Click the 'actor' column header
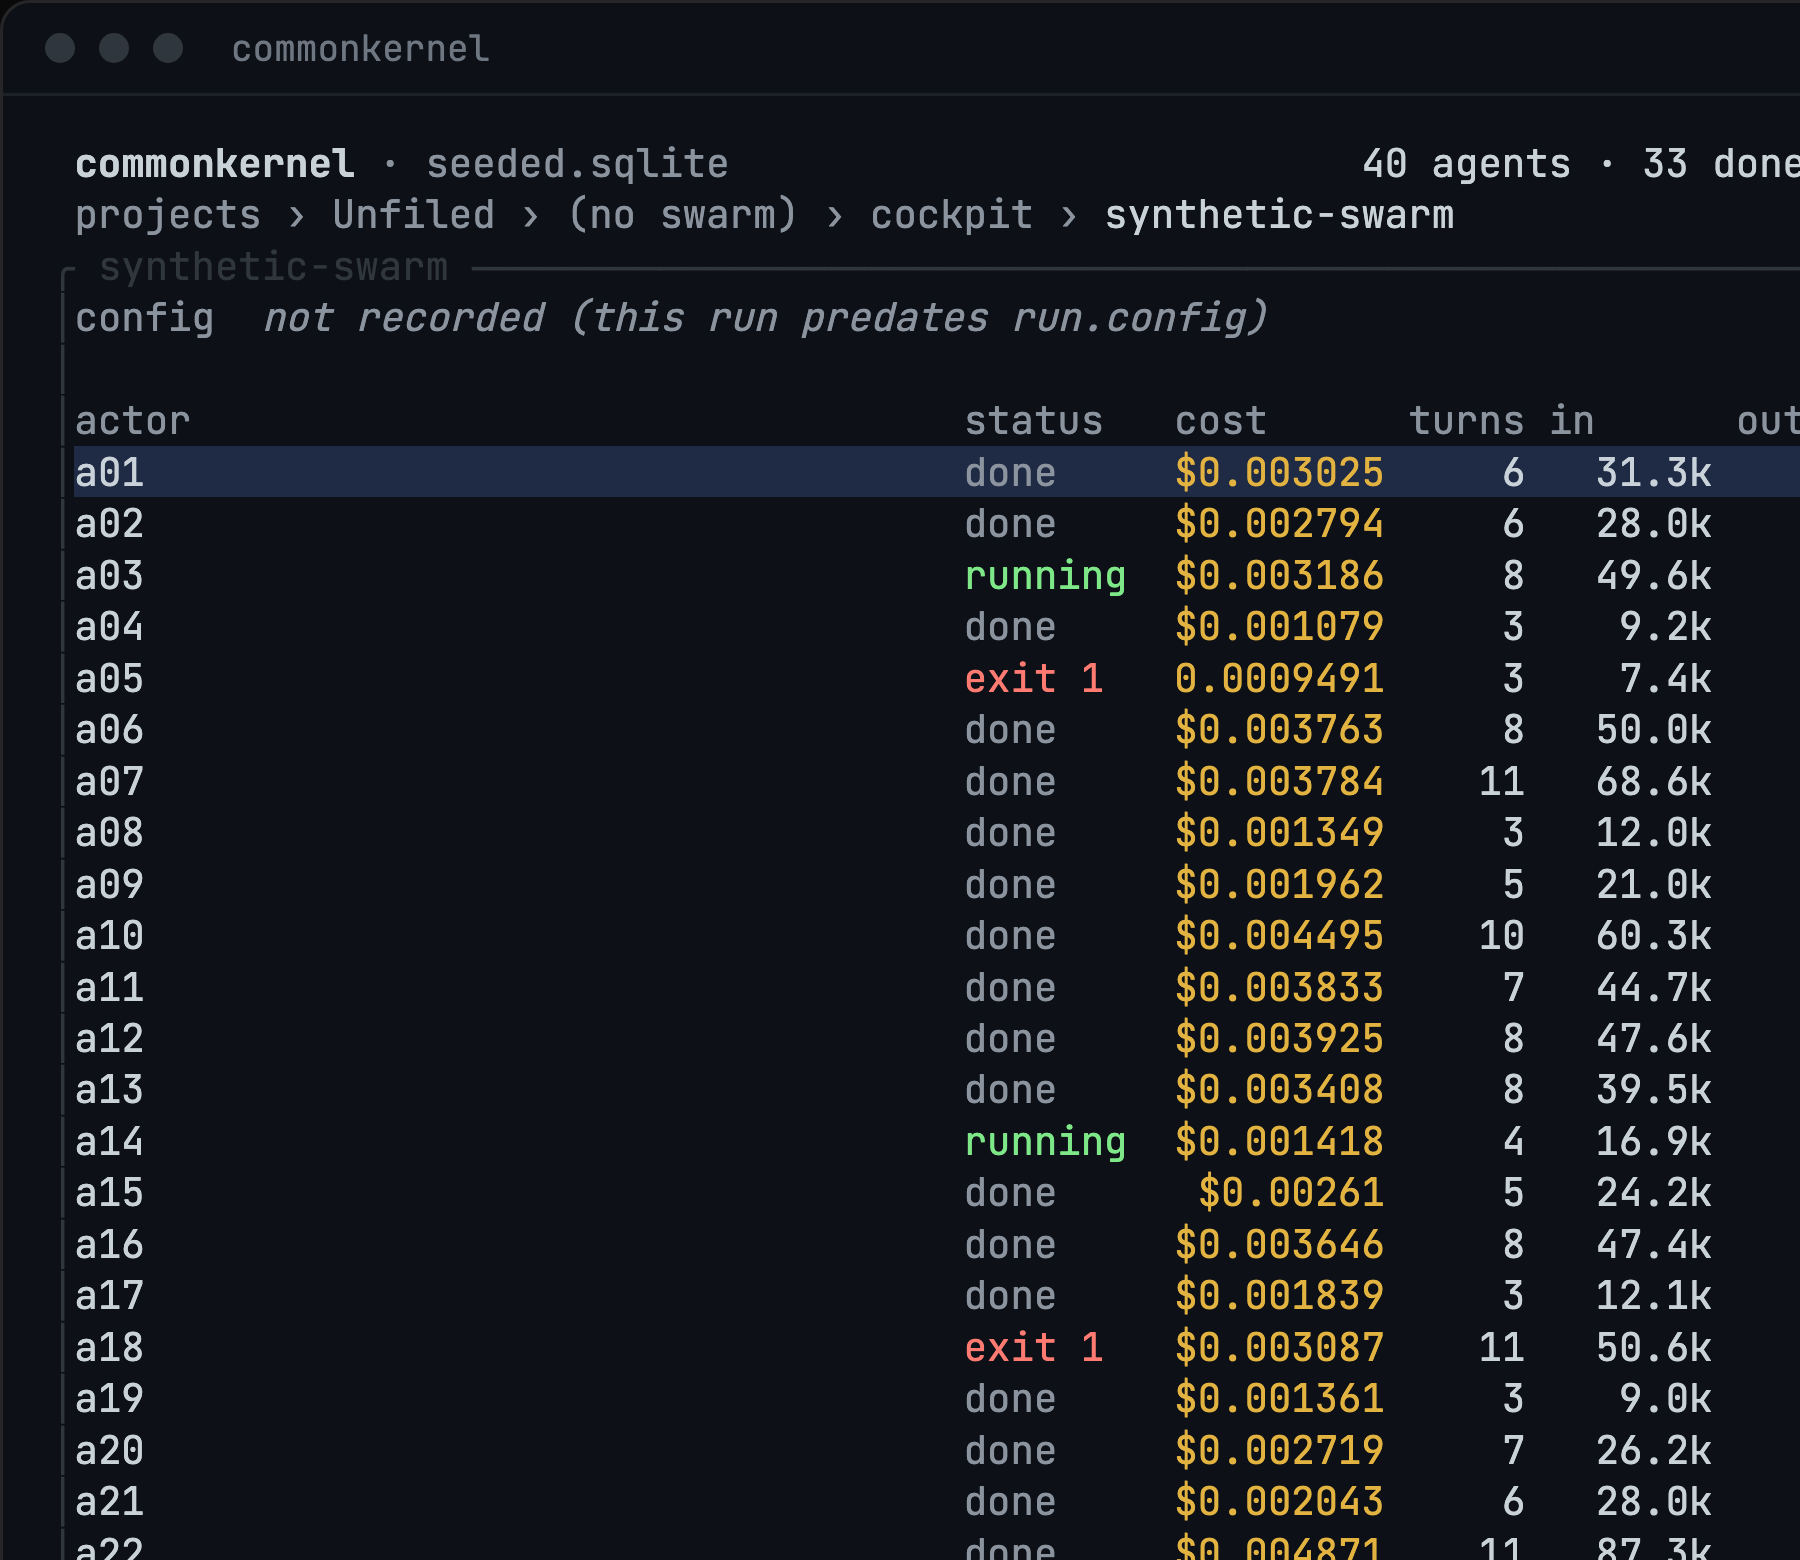 coord(133,421)
